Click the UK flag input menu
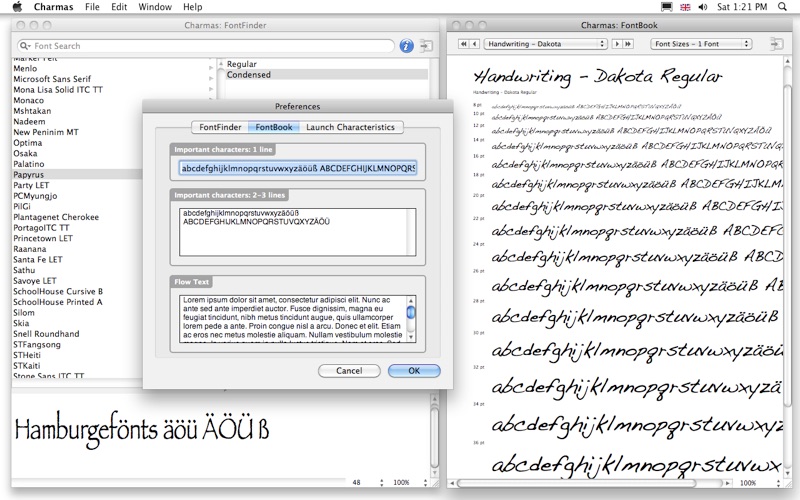Screen dimensions: 800x500 (685, 7)
